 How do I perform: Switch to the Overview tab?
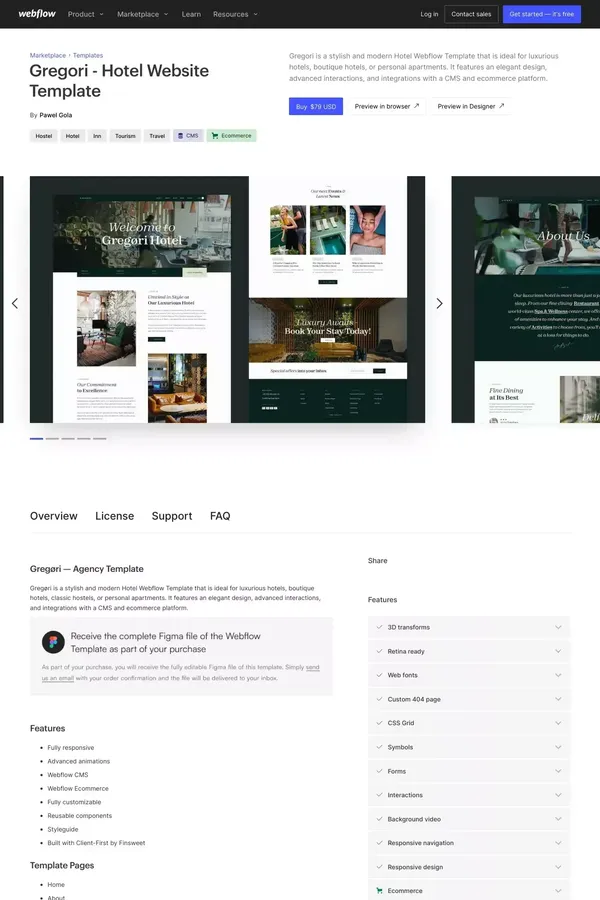[53, 516]
